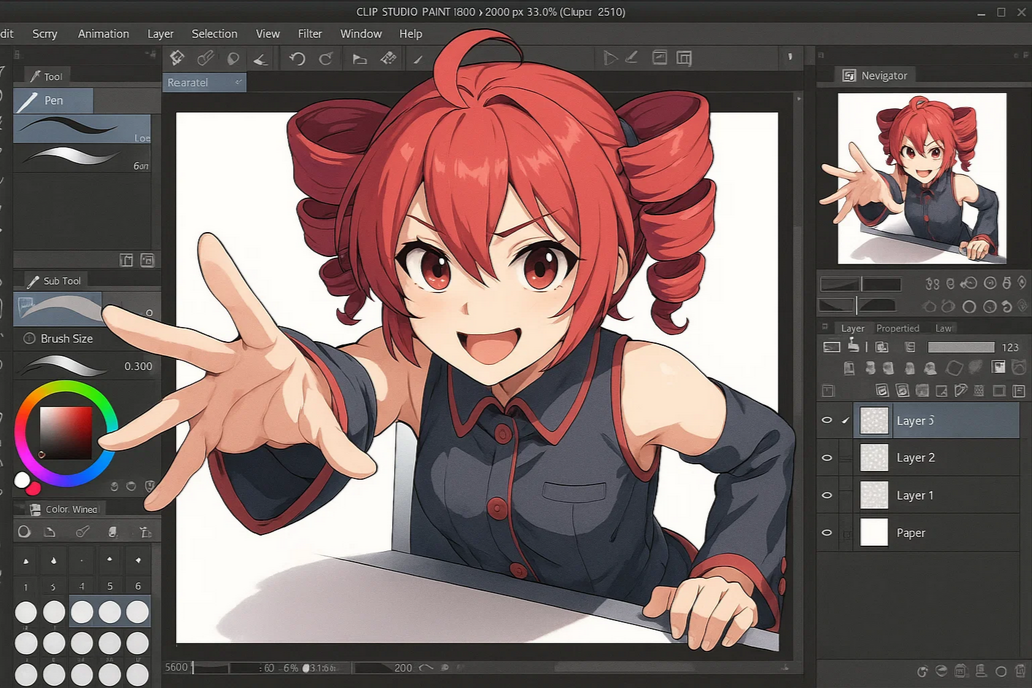Click the circle icon in Color Wined toolbar
Viewport: 1032px width, 688px height.
coord(24,531)
